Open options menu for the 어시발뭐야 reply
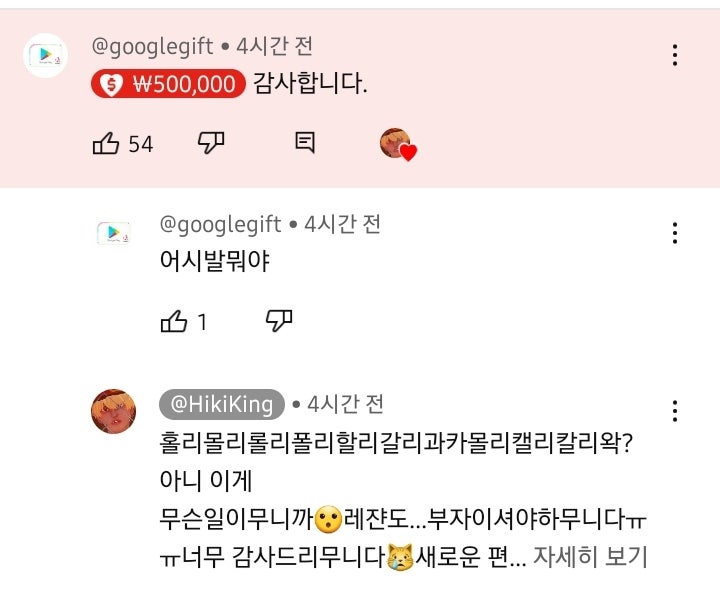The image size is (720, 594). click(676, 233)
